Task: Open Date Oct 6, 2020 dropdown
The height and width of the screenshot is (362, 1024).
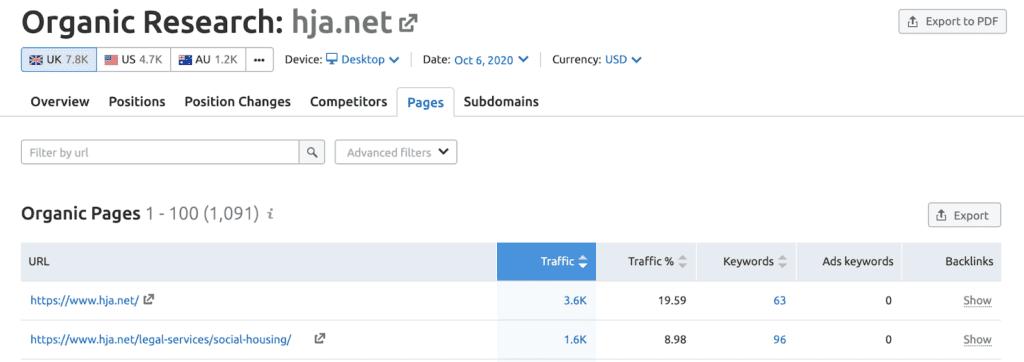Action: point(491,59)
